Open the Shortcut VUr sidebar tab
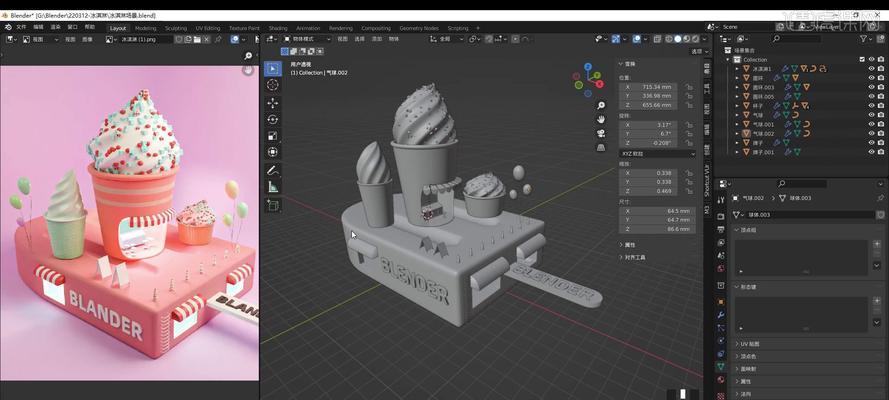The width and height of the screenshot is (889, 400). point(706,180)
